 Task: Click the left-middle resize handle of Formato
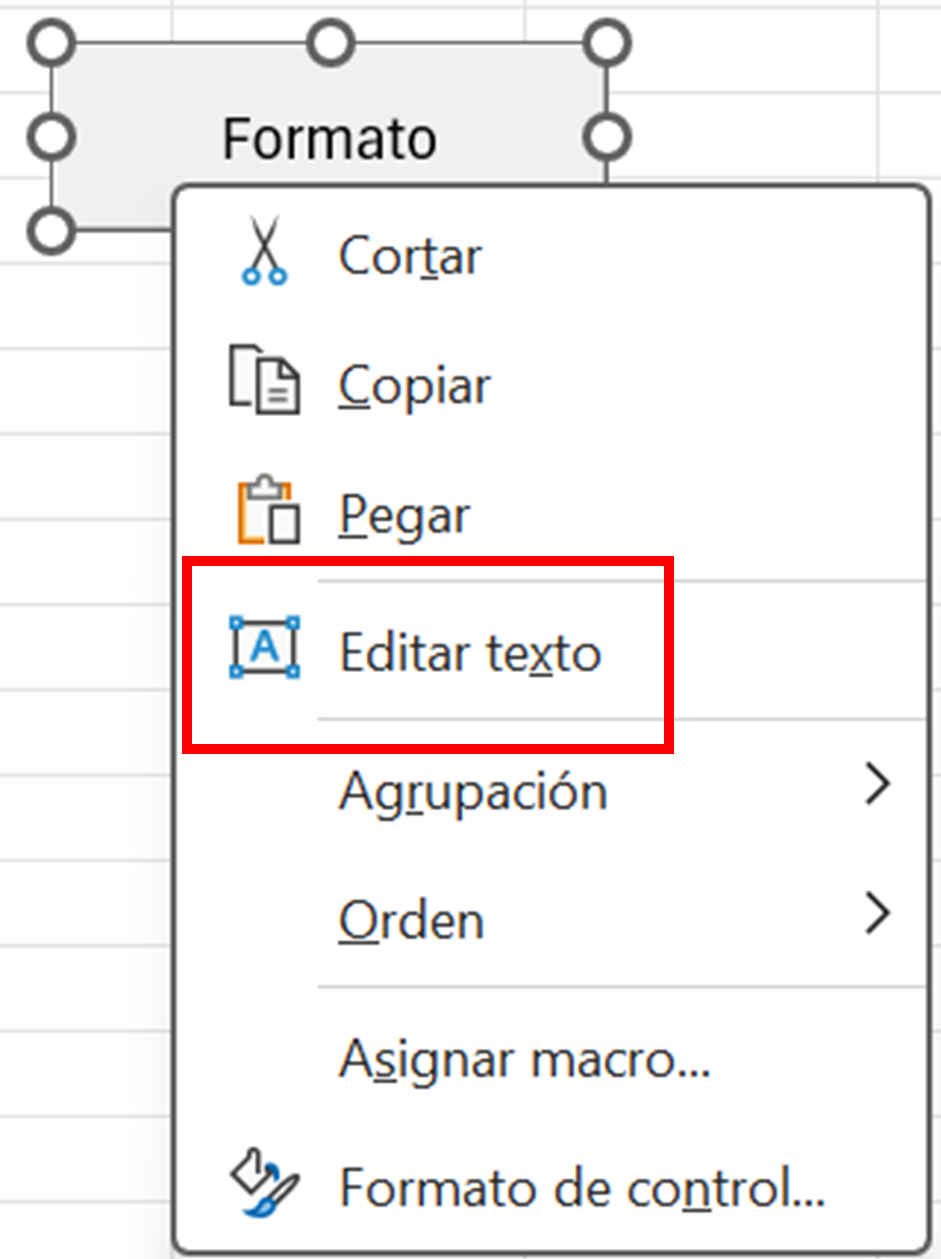(52, 136)
